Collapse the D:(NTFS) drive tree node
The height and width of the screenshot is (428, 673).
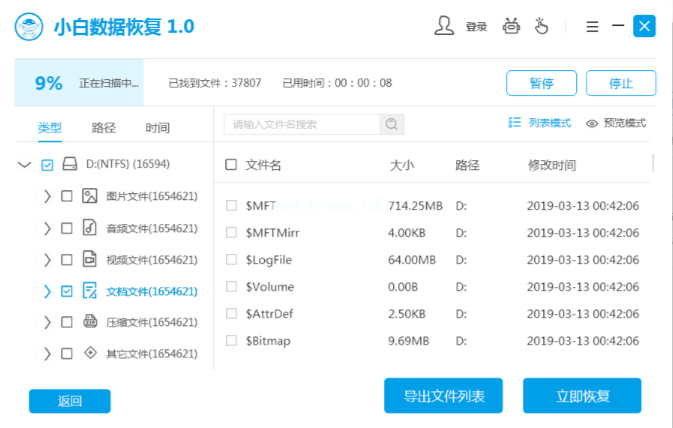tap(24, 164)
